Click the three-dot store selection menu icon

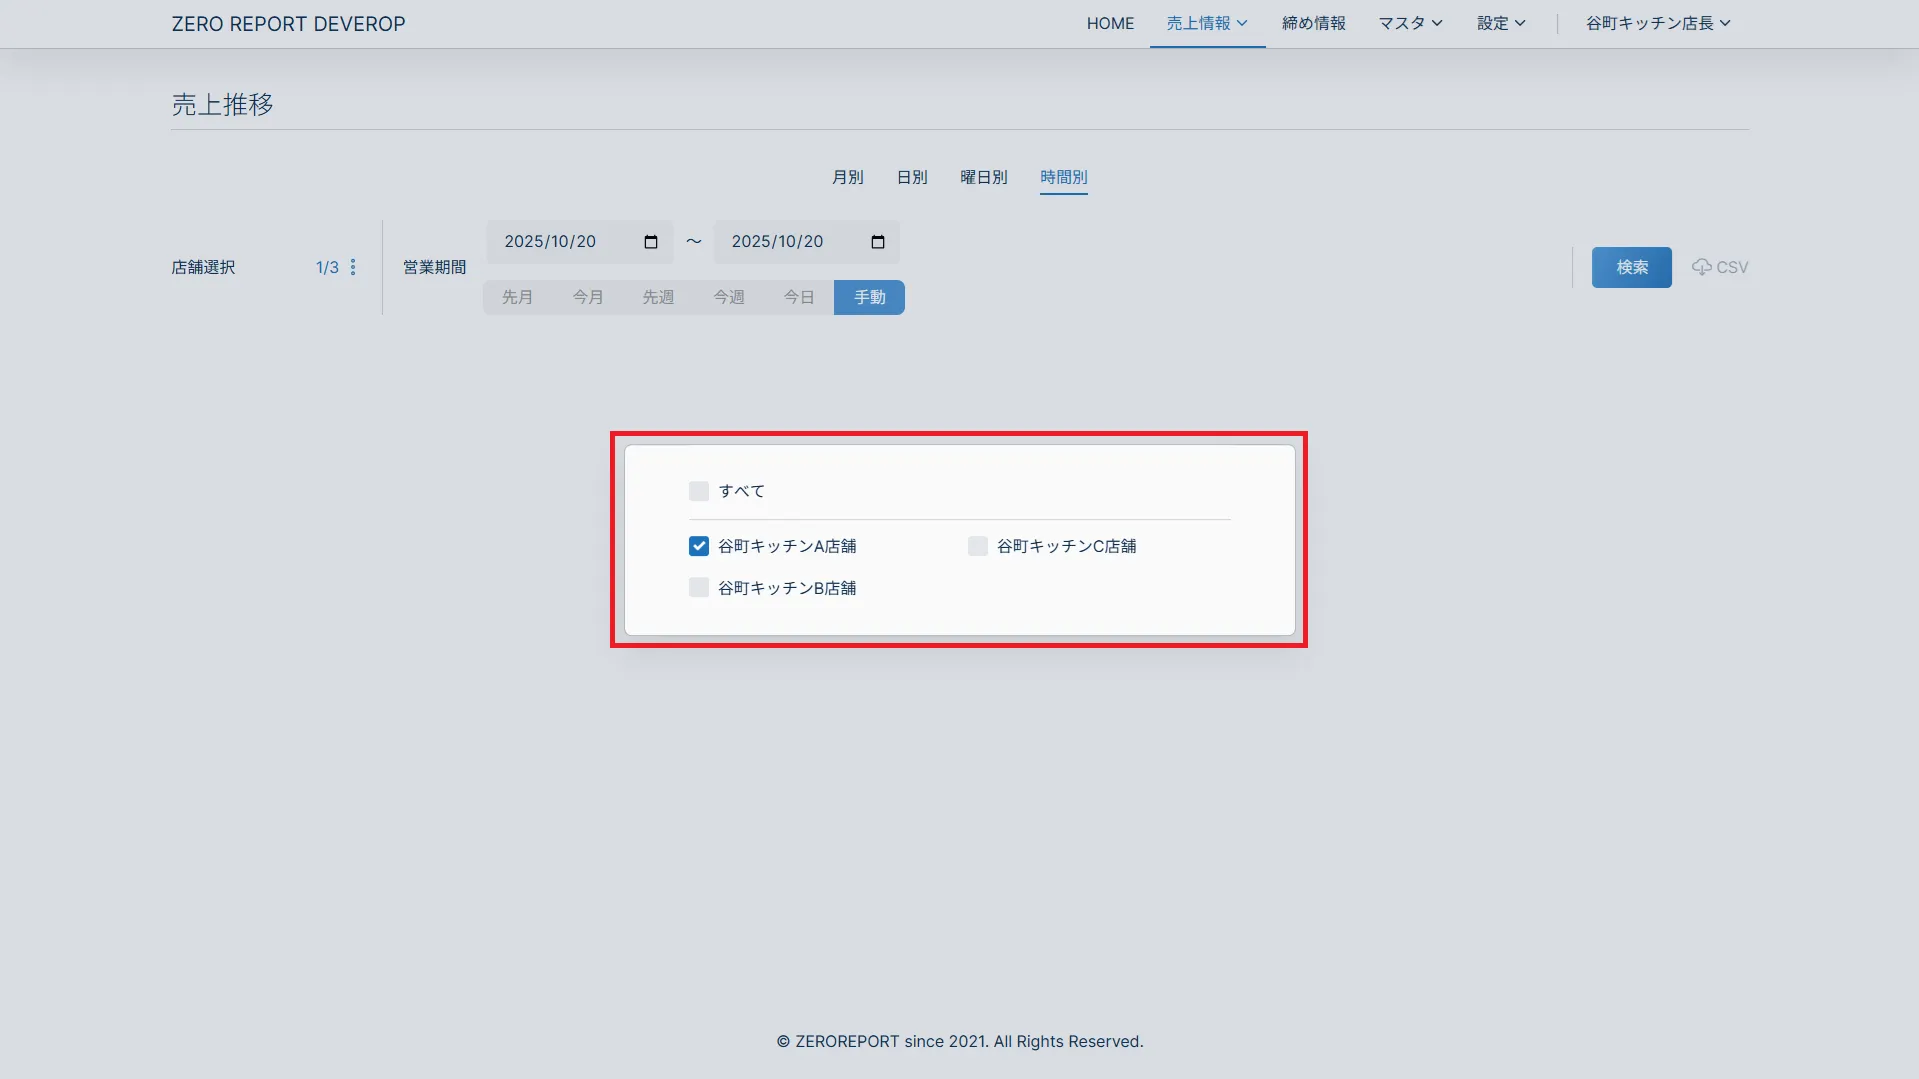point(353,267)
